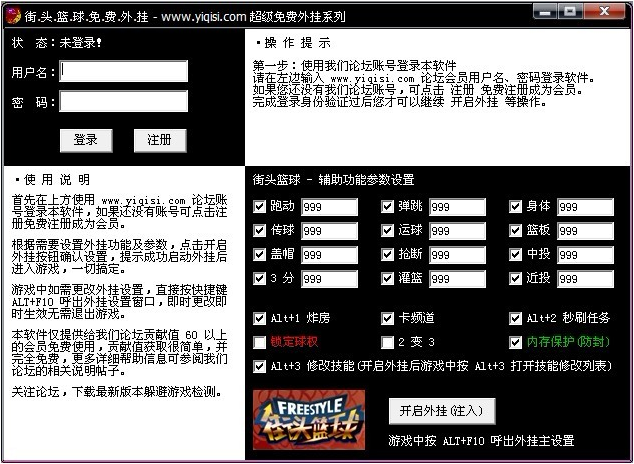Uncheck Alt+1 炸房 option
634x464 pixels.
click(259, 318)
